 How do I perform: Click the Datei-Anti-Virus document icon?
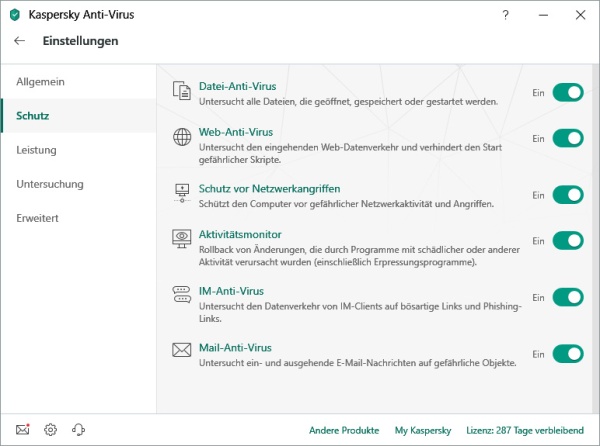182,91
